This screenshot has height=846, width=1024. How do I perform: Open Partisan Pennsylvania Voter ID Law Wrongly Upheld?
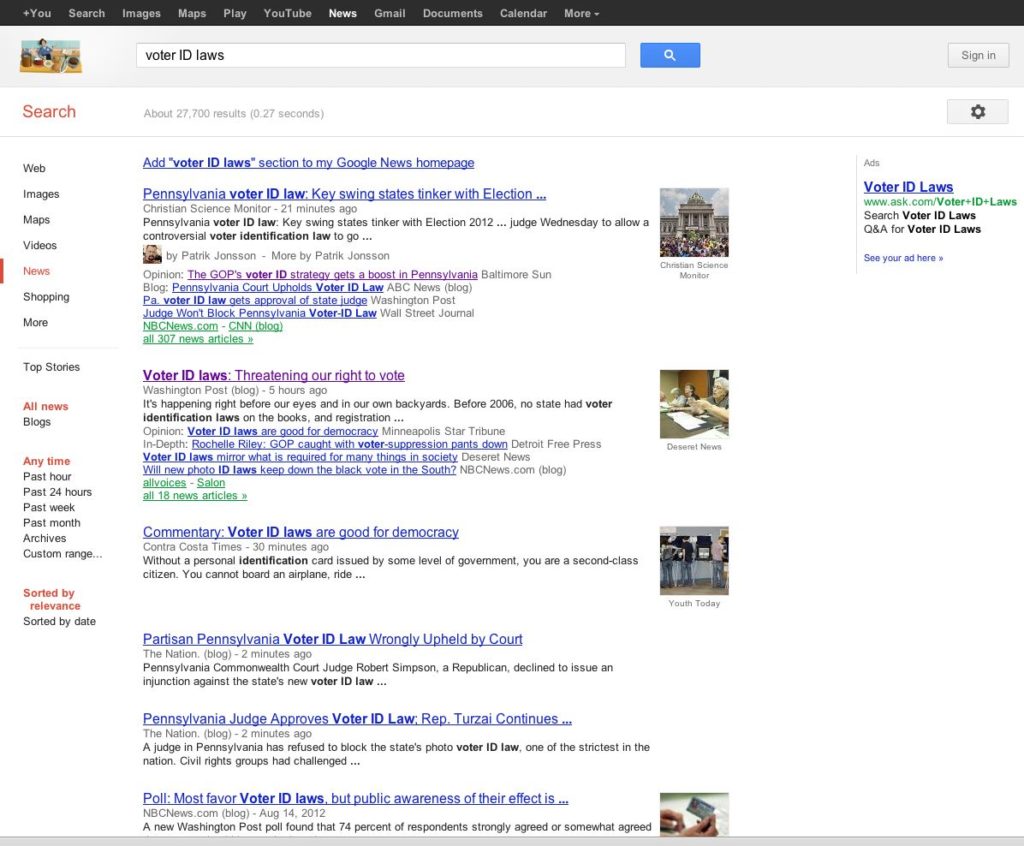(x=333, y=640)
